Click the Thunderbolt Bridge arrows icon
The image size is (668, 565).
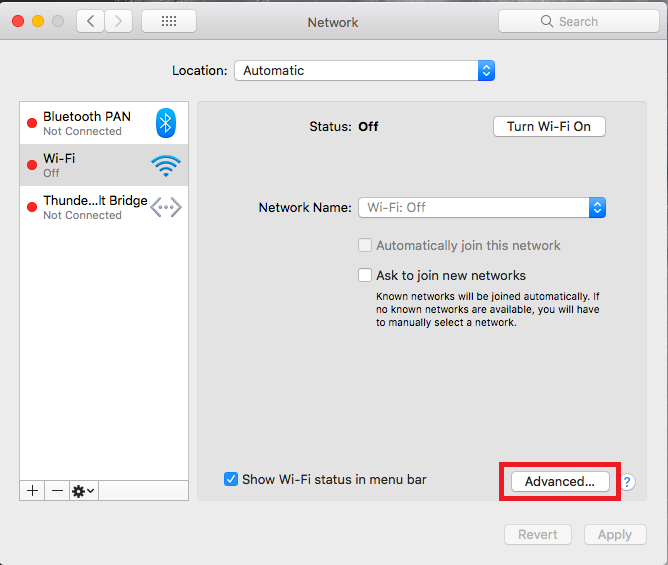[166, 207]
